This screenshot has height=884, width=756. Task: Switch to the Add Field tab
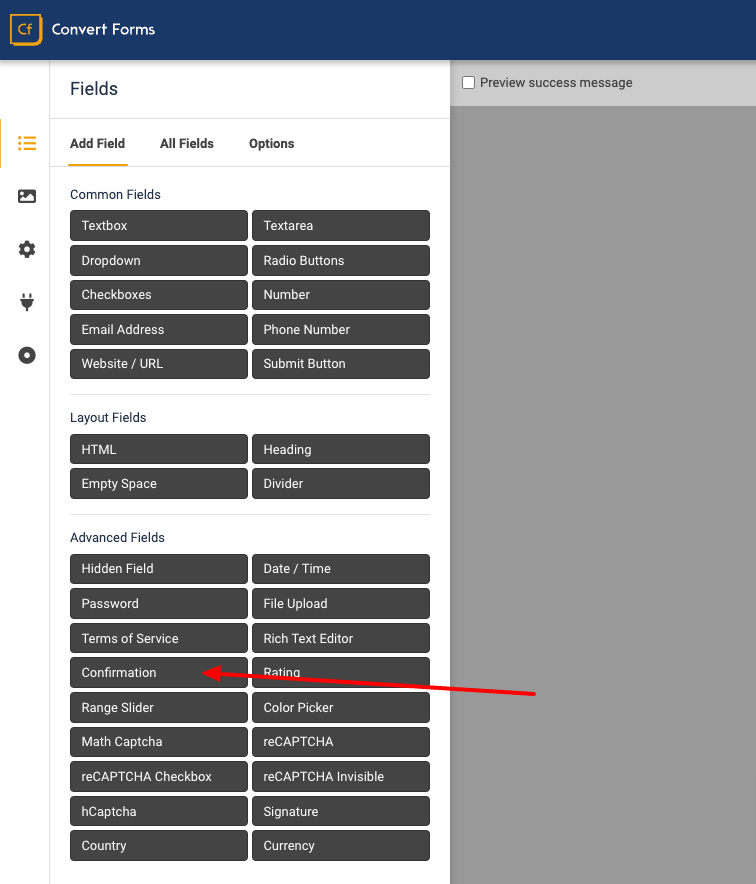98,144
